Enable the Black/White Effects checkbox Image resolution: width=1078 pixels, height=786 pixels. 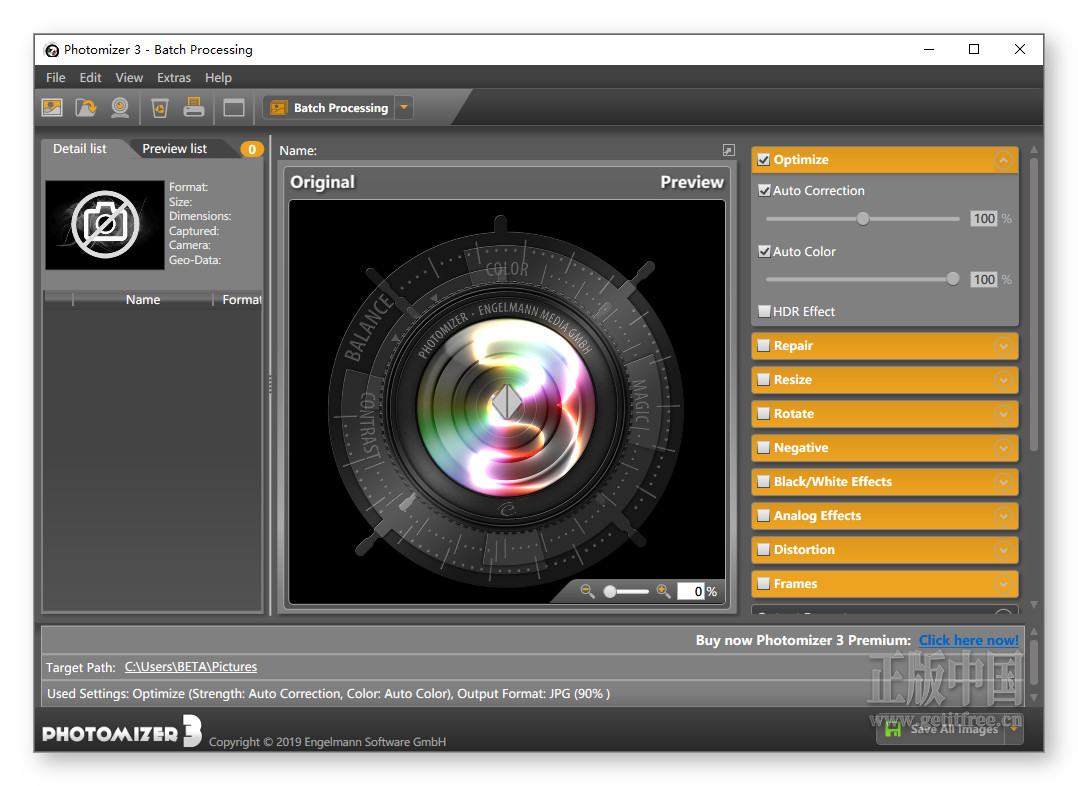coord(763,482)
